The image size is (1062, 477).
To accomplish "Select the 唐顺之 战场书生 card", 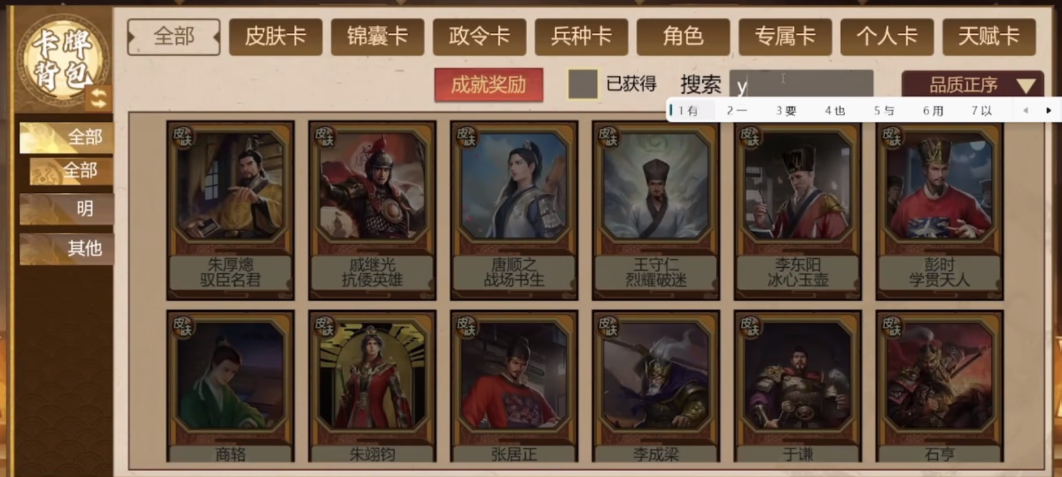I will tap(514, 211).
